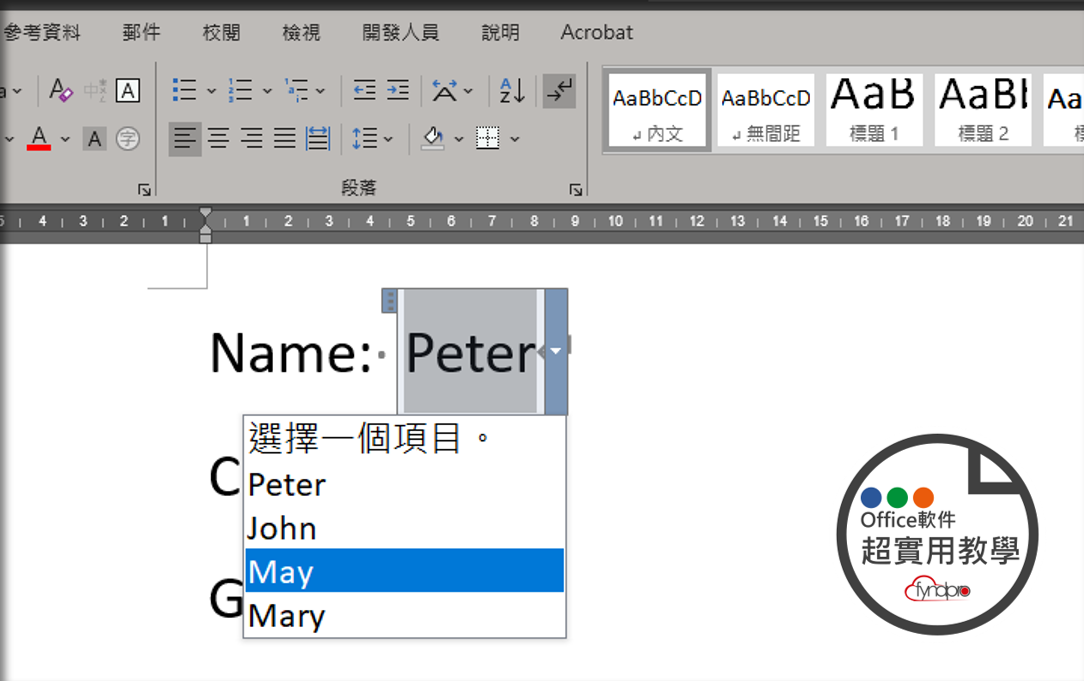Decrease the paragraph indent
1084x681 pixels.
click(364, 91)
